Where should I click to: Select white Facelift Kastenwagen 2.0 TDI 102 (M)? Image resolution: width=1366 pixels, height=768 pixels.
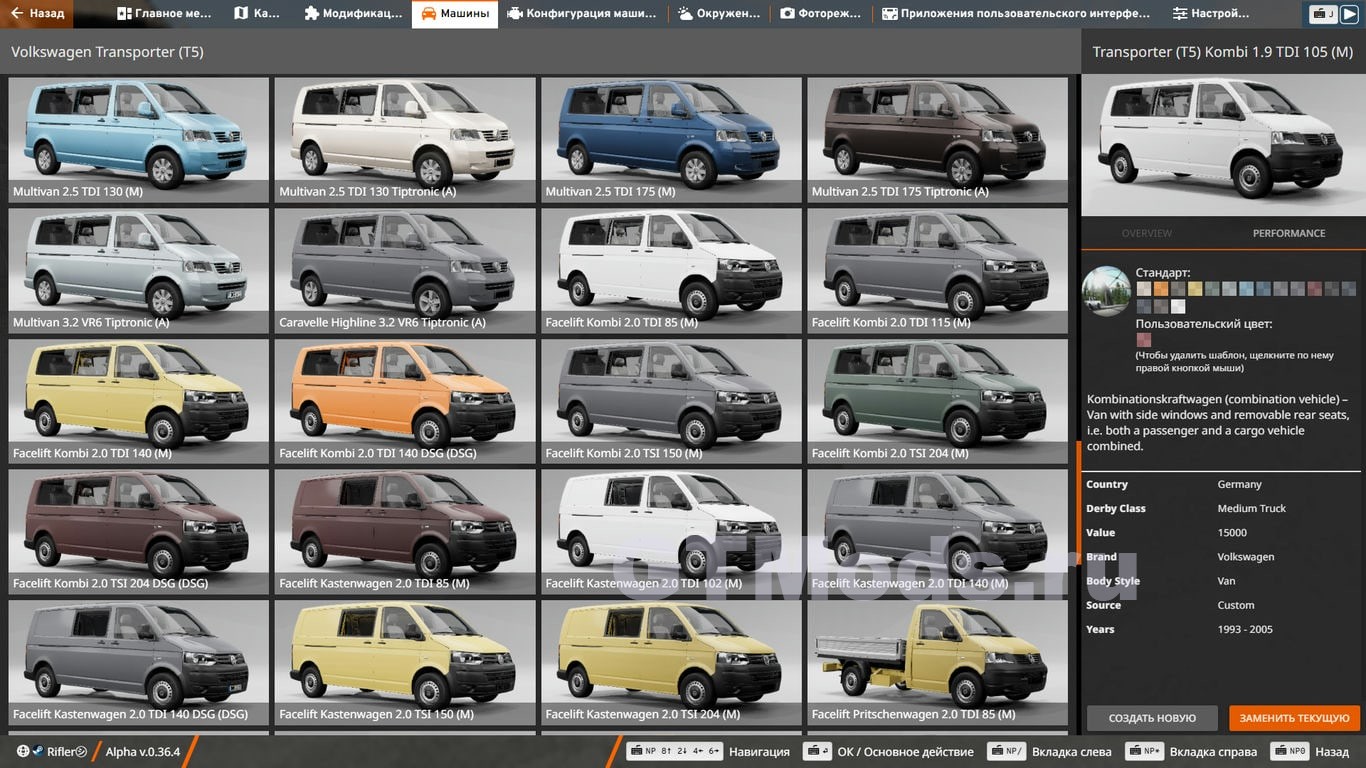click(x=671, y=532)
